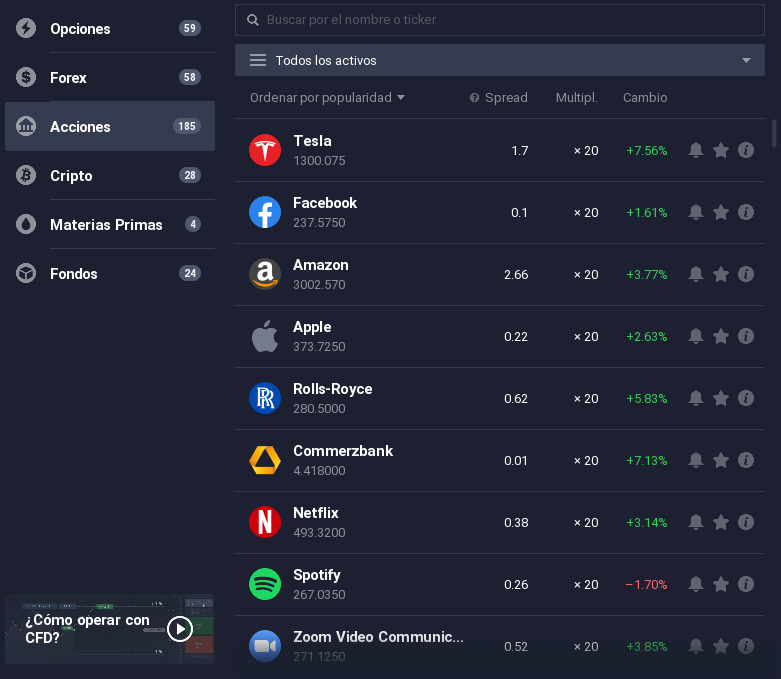Image resolution: width=781 pixels, height=679 pixels.
Task: Click the Amazon alert bell
Action: pyautogui.click(x=696, y=274)
